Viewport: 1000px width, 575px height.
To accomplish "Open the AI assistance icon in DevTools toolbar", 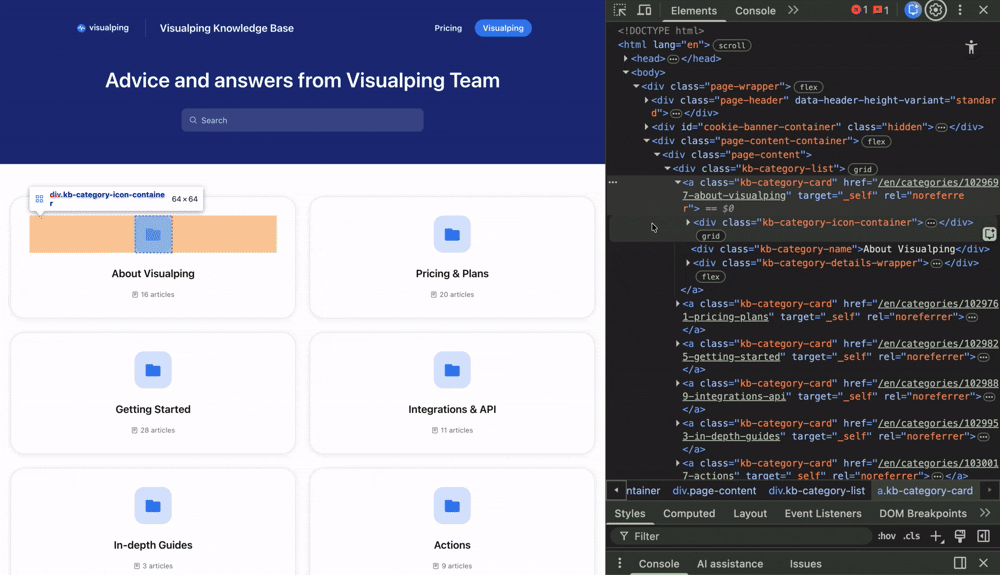I will tap(913, 10).
